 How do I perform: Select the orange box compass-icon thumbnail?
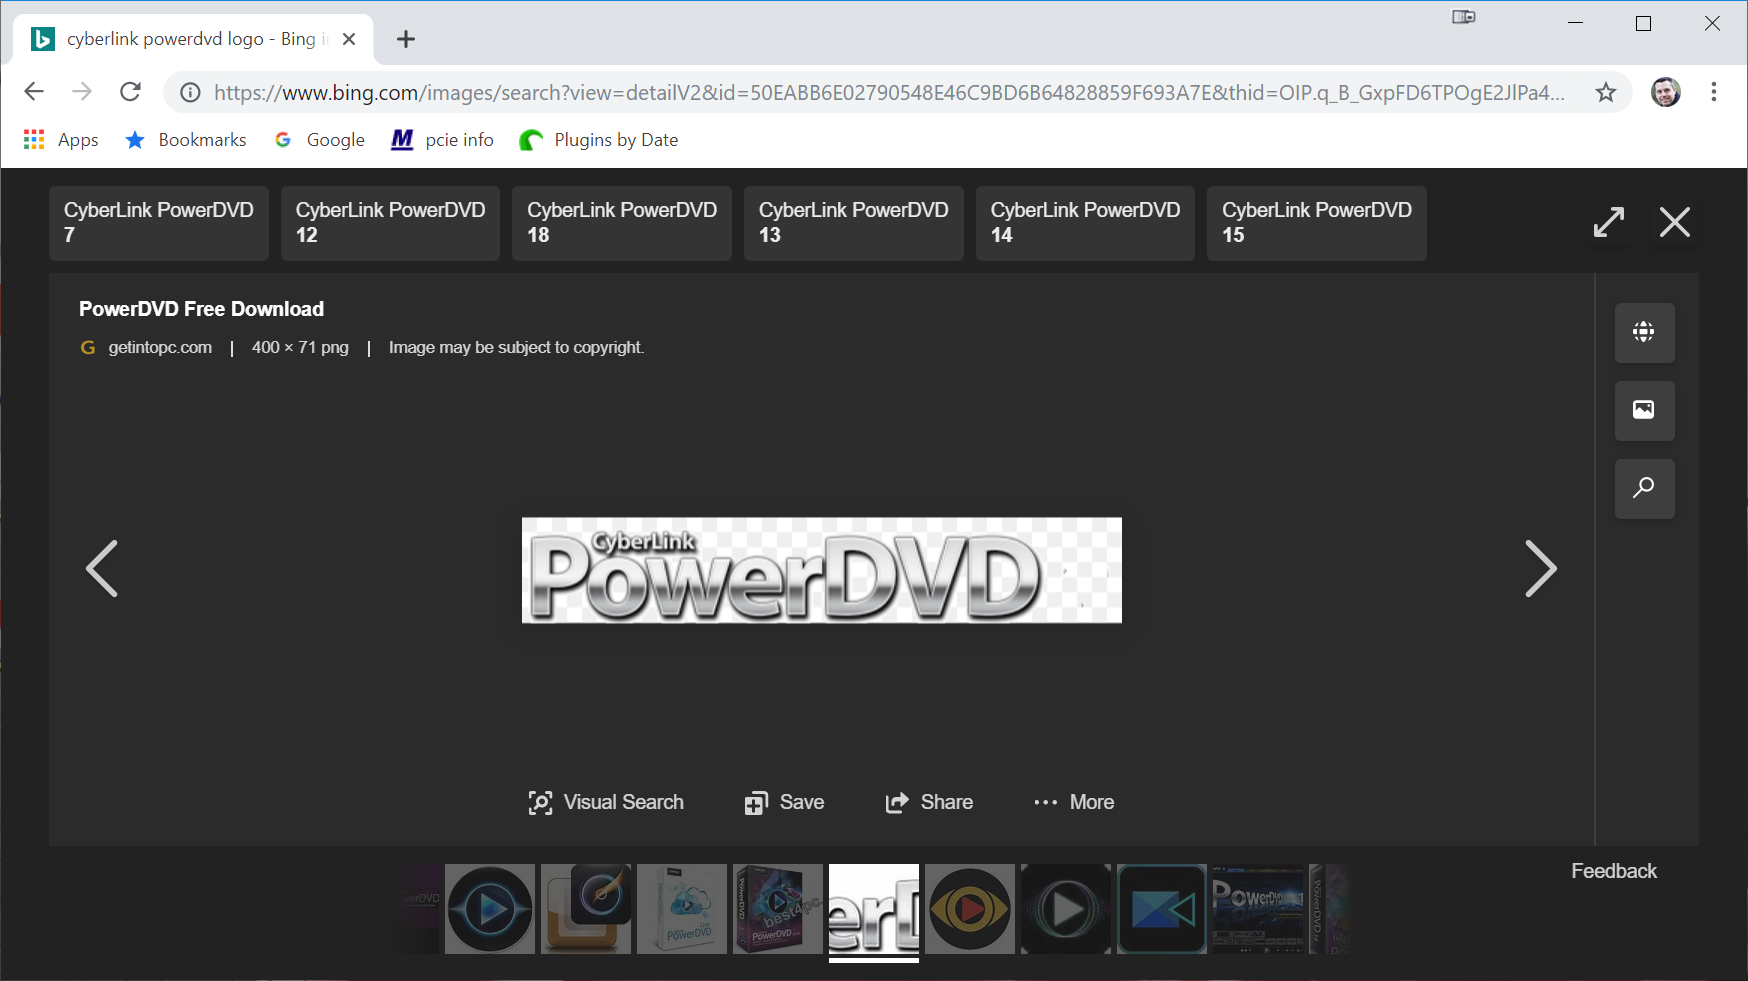pyautogui.click(x=586, y=909)
